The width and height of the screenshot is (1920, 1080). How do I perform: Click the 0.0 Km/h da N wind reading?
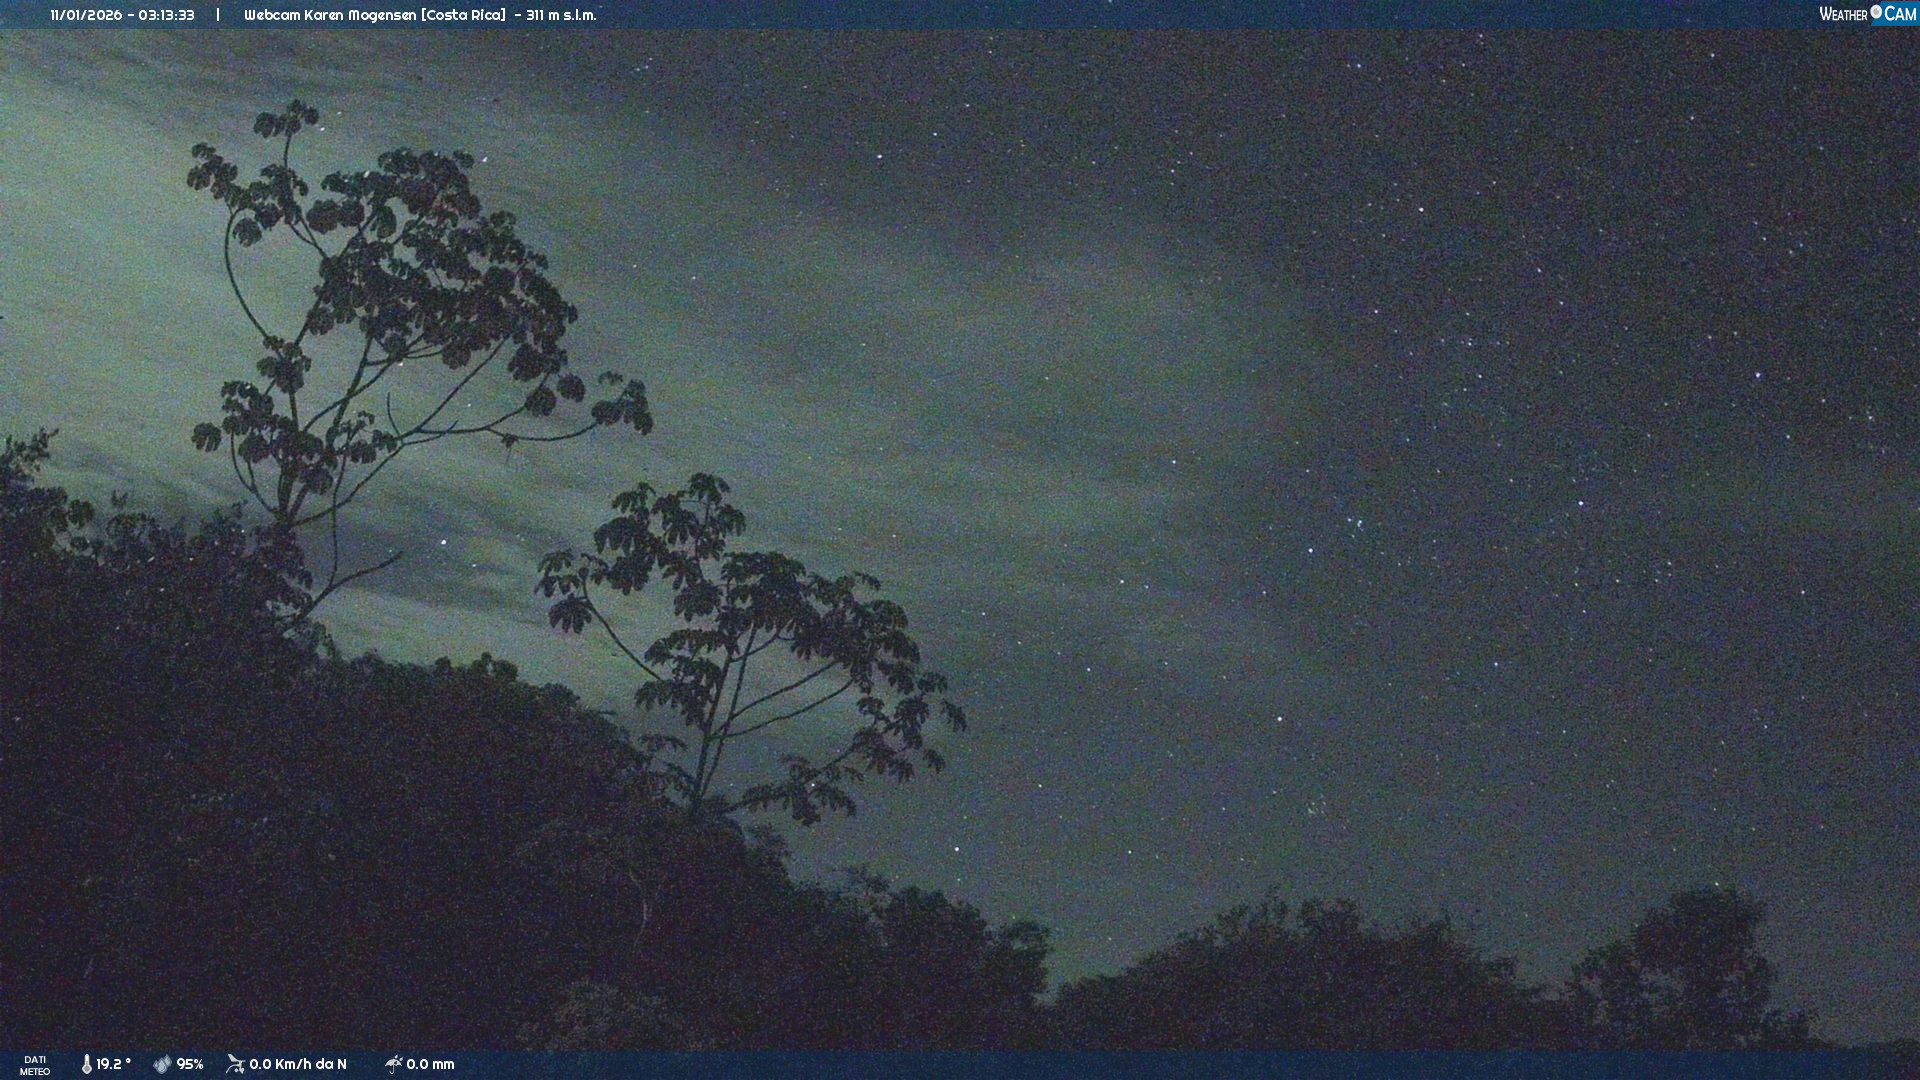coord(298,1064)
